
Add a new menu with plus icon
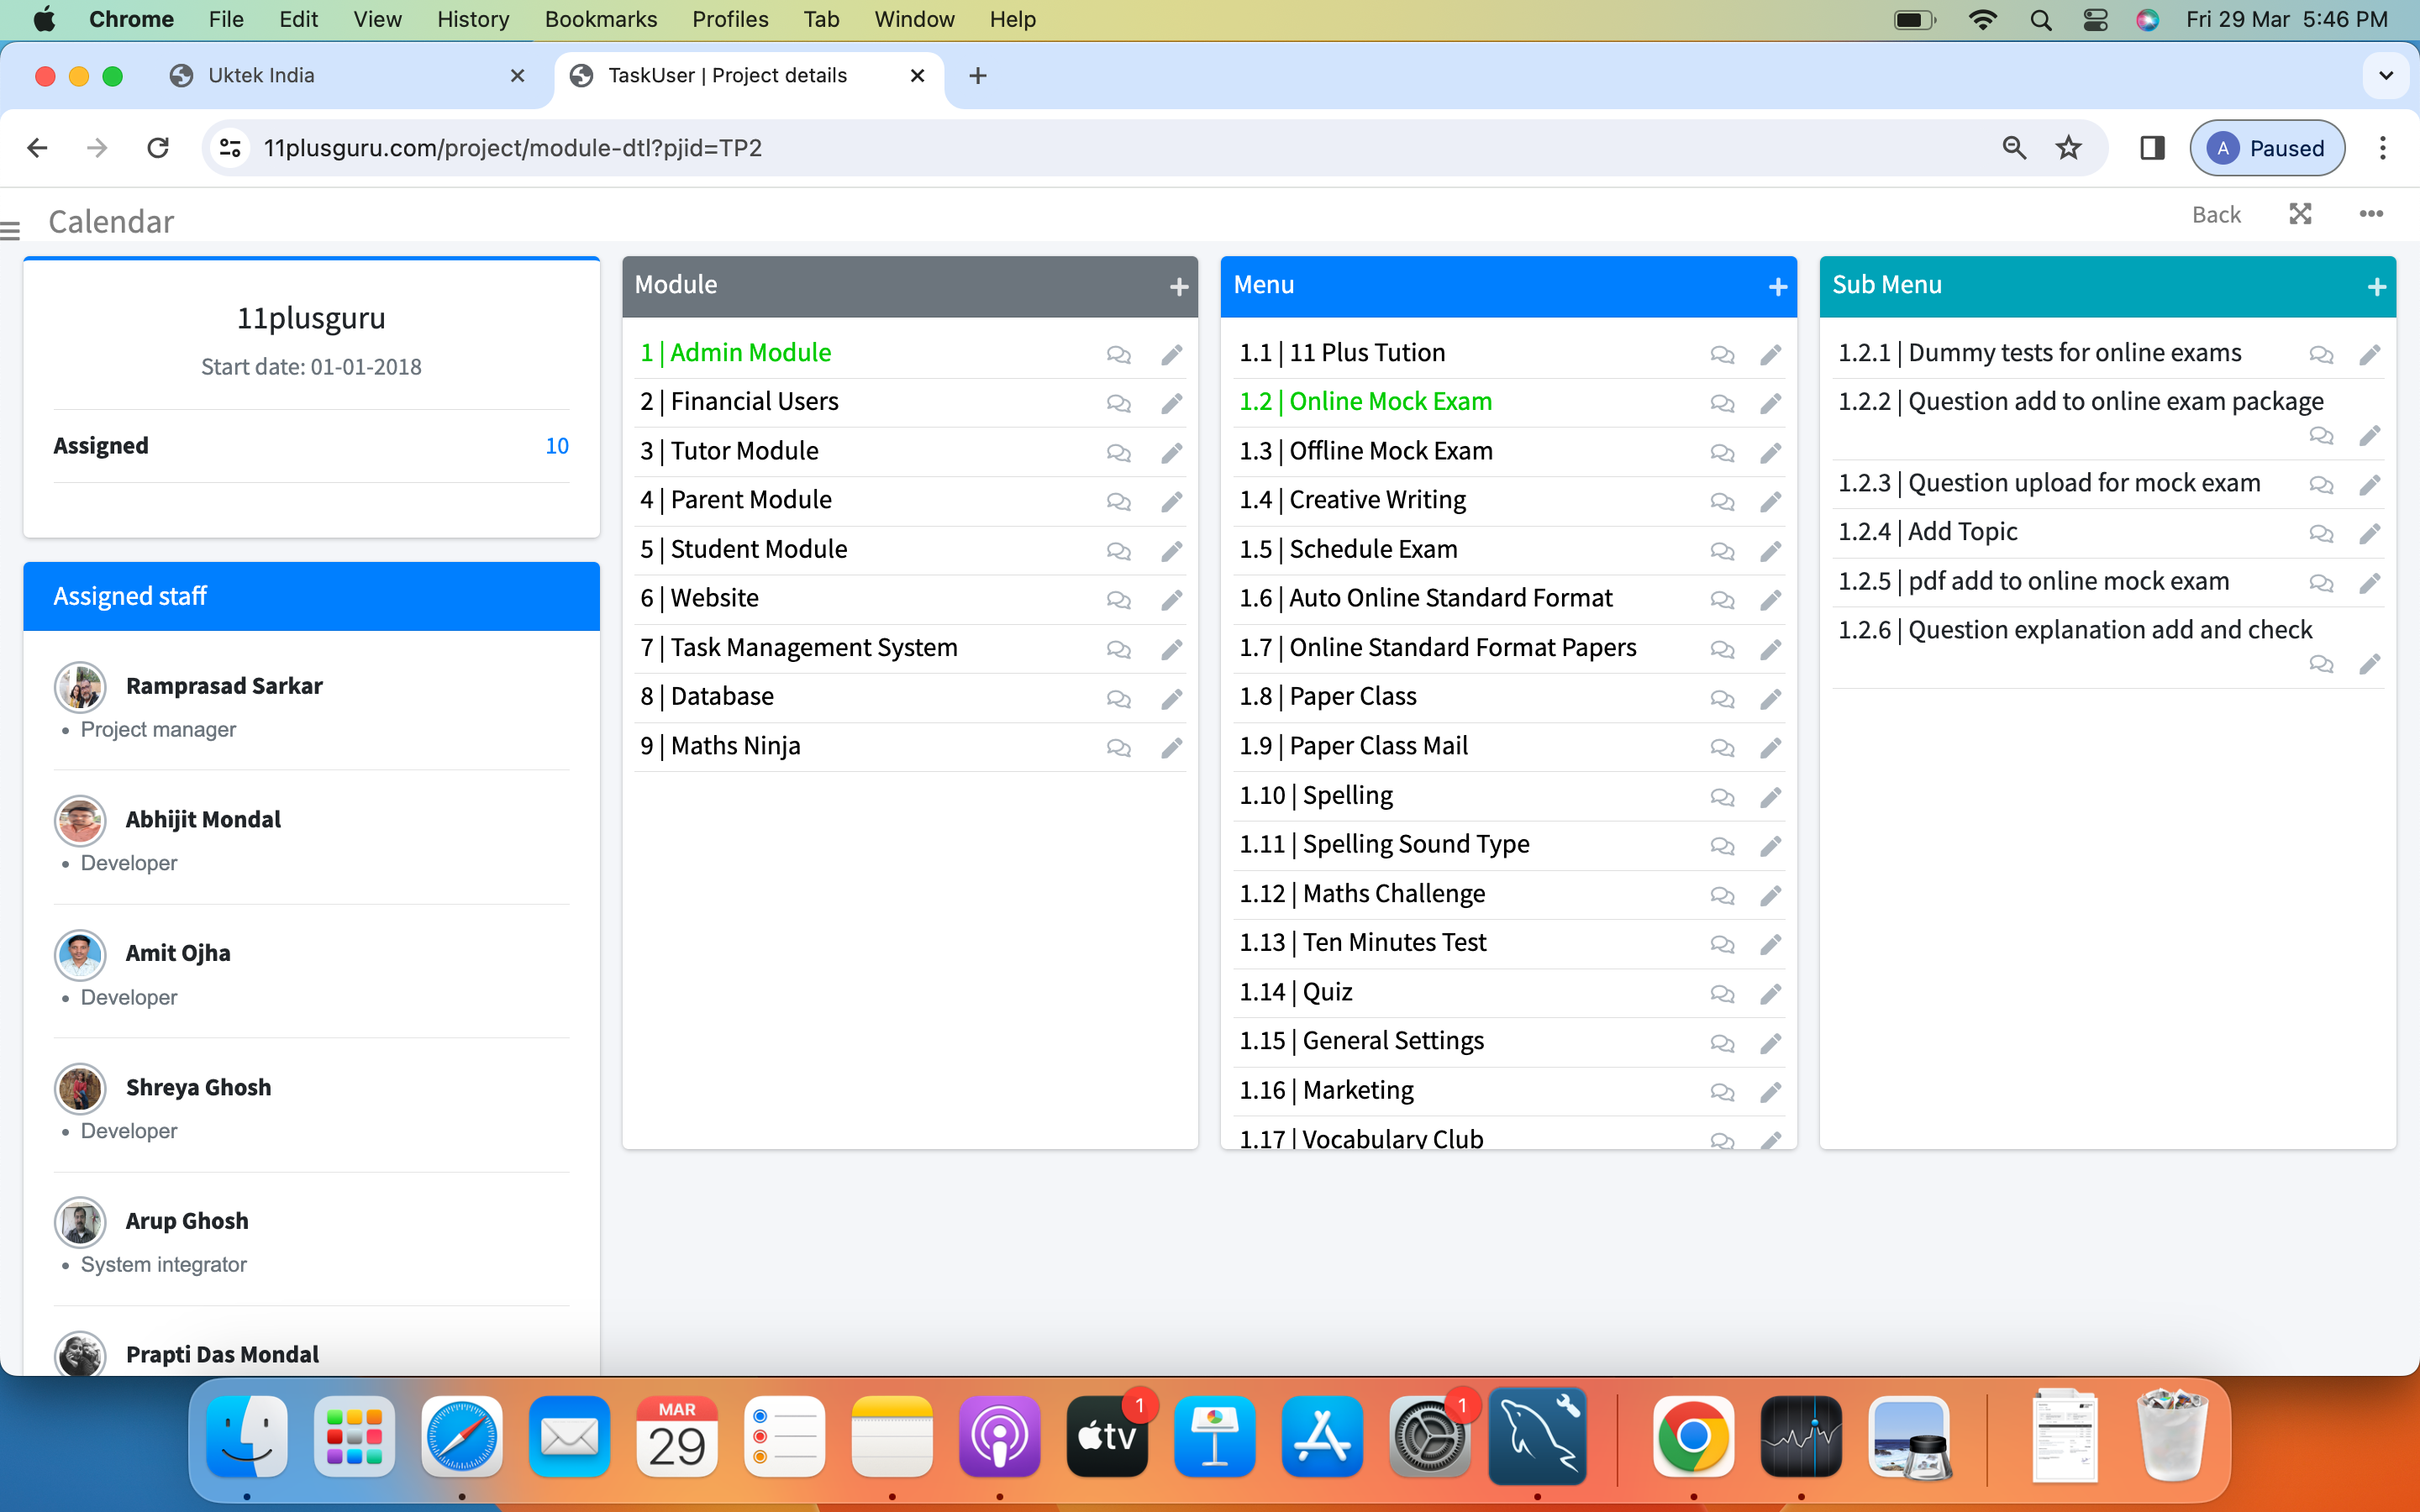pyautogui.click(x=1777, y=287)
